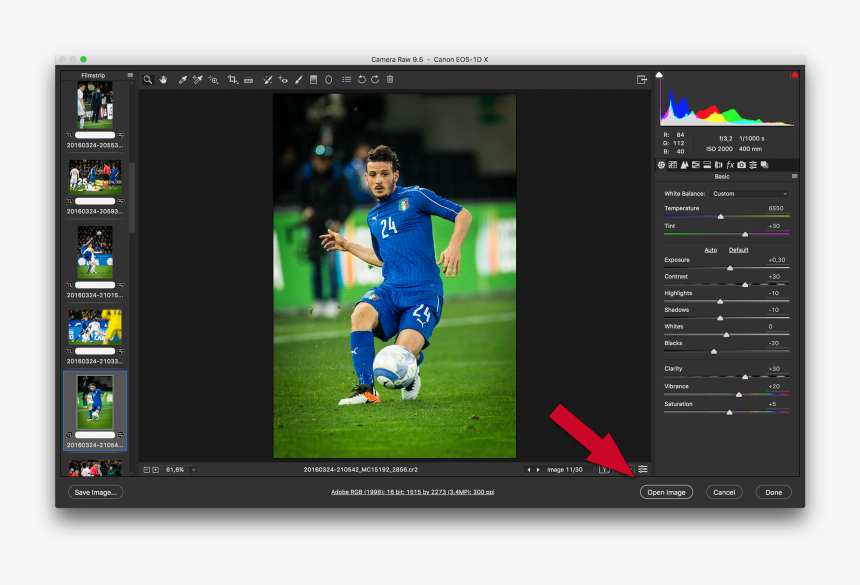The image size is (860, 585).
Task: Open the Effects (fx) panel tab
Action: point(730,165)
